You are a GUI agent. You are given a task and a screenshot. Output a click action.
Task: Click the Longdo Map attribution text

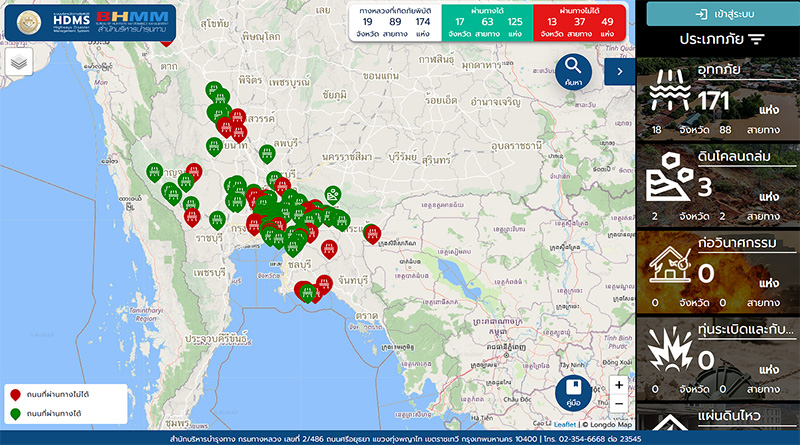[611, 424]
